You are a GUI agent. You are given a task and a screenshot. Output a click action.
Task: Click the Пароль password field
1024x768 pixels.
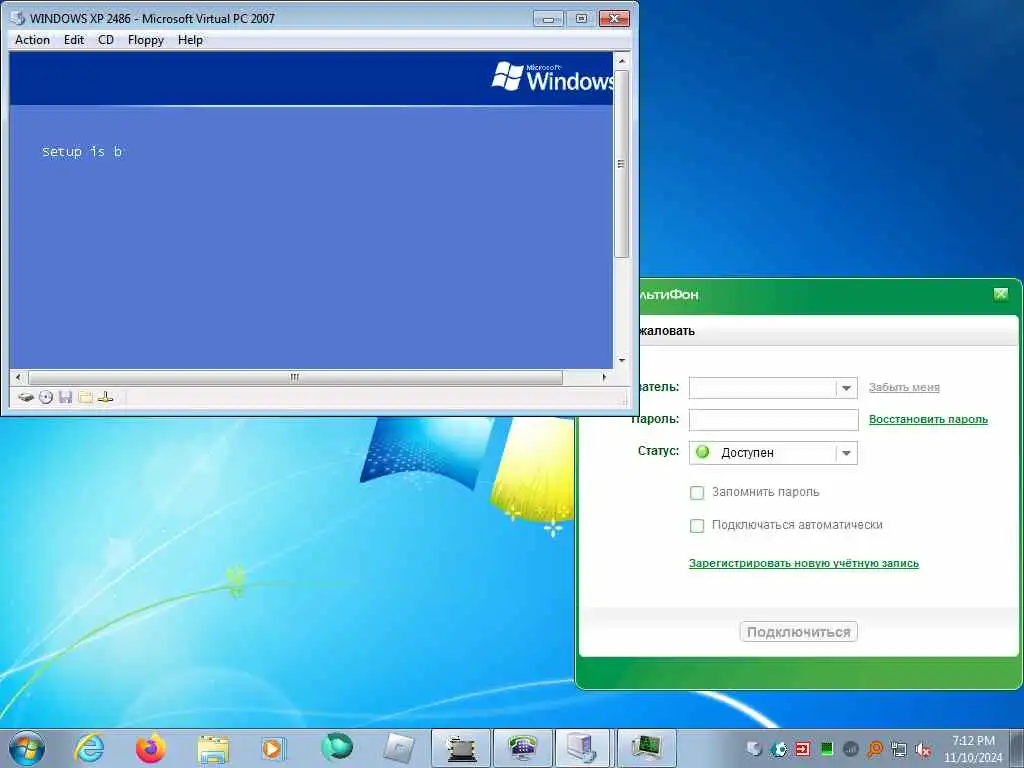[773, 420]
